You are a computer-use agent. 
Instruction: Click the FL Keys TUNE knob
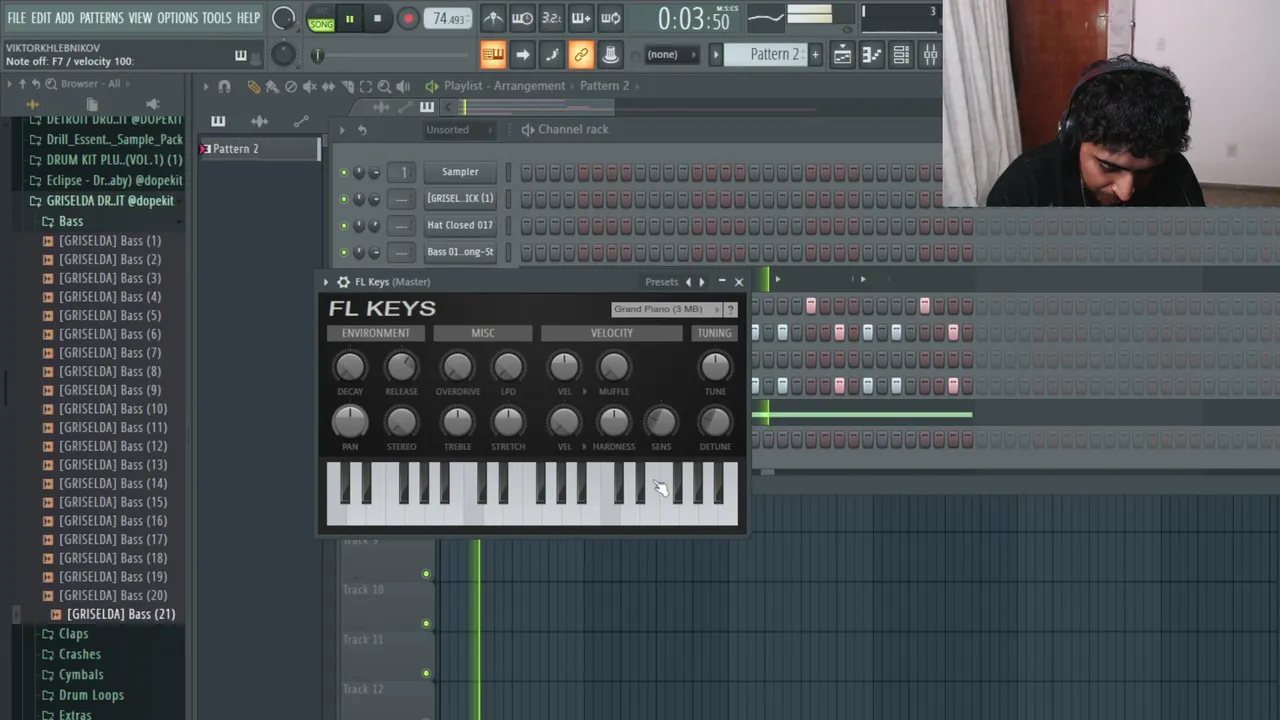coord(715,367)
